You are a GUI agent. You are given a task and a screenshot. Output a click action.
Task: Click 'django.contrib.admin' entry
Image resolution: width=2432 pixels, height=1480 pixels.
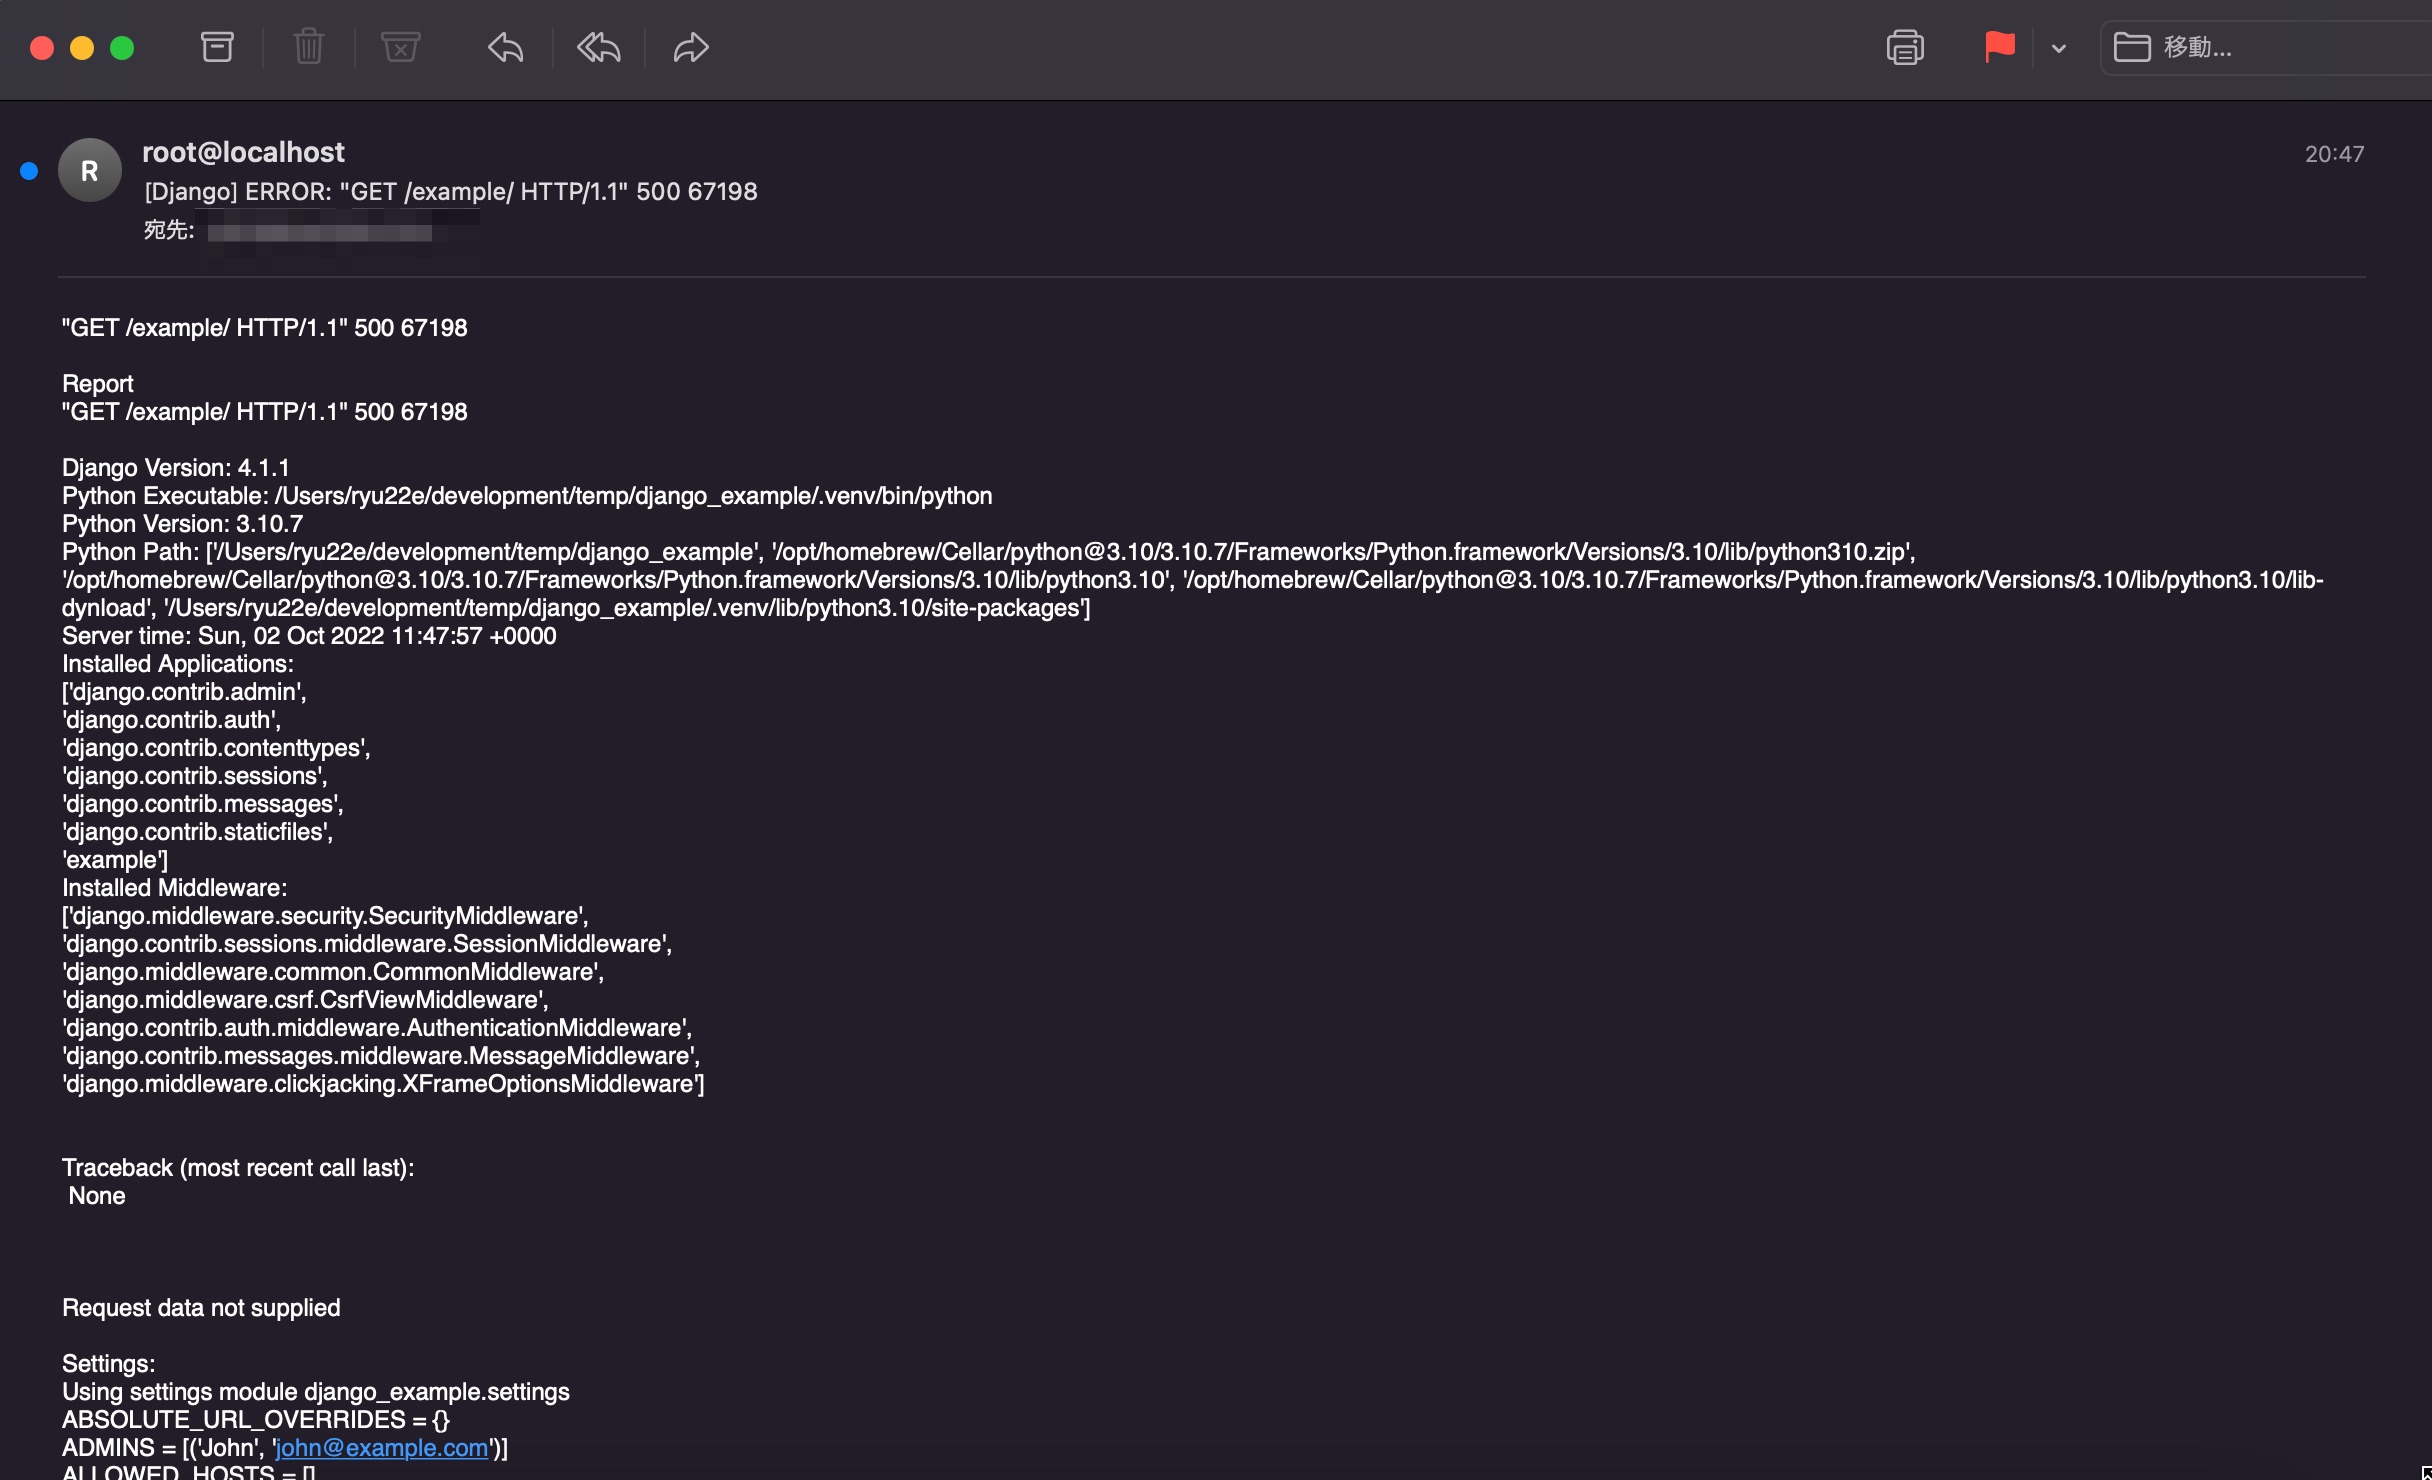pyautogui.click(x=184, y=692)
